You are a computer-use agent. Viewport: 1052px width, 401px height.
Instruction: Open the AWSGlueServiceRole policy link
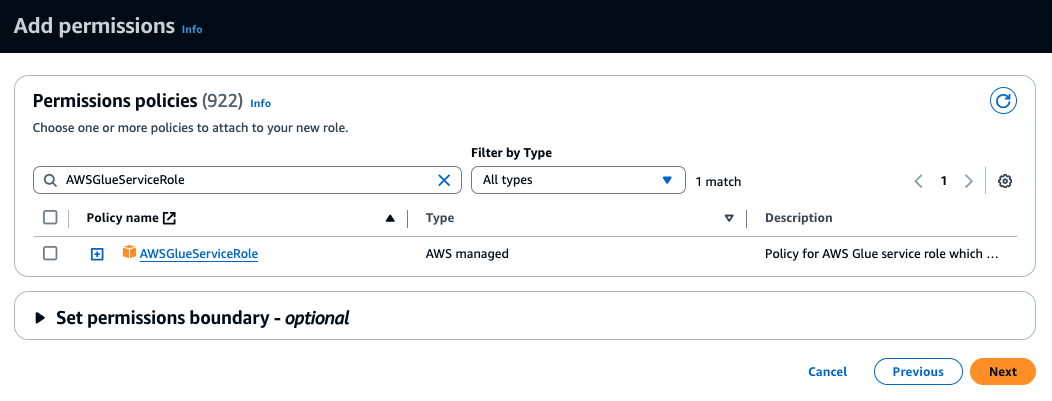(199, 254)
